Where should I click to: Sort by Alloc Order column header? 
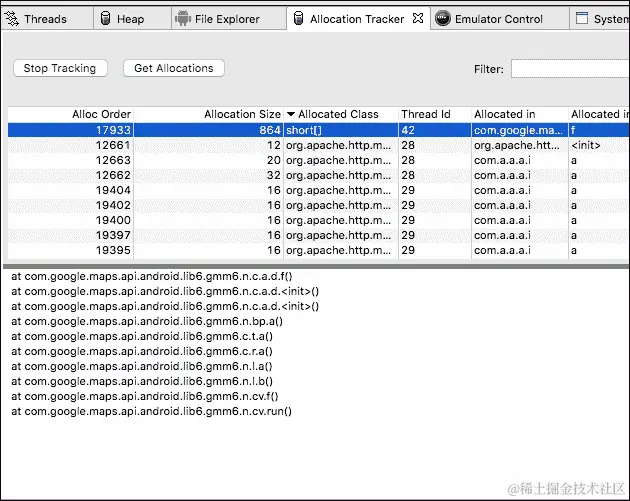click(71, 114)
